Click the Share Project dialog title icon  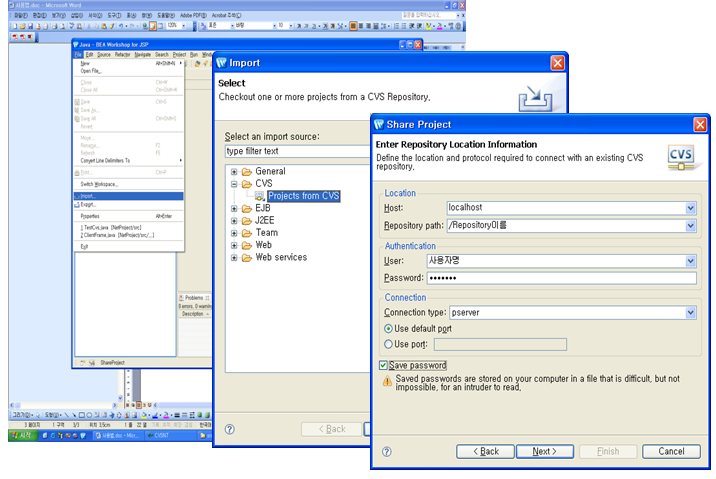click(x=379, y=125)
